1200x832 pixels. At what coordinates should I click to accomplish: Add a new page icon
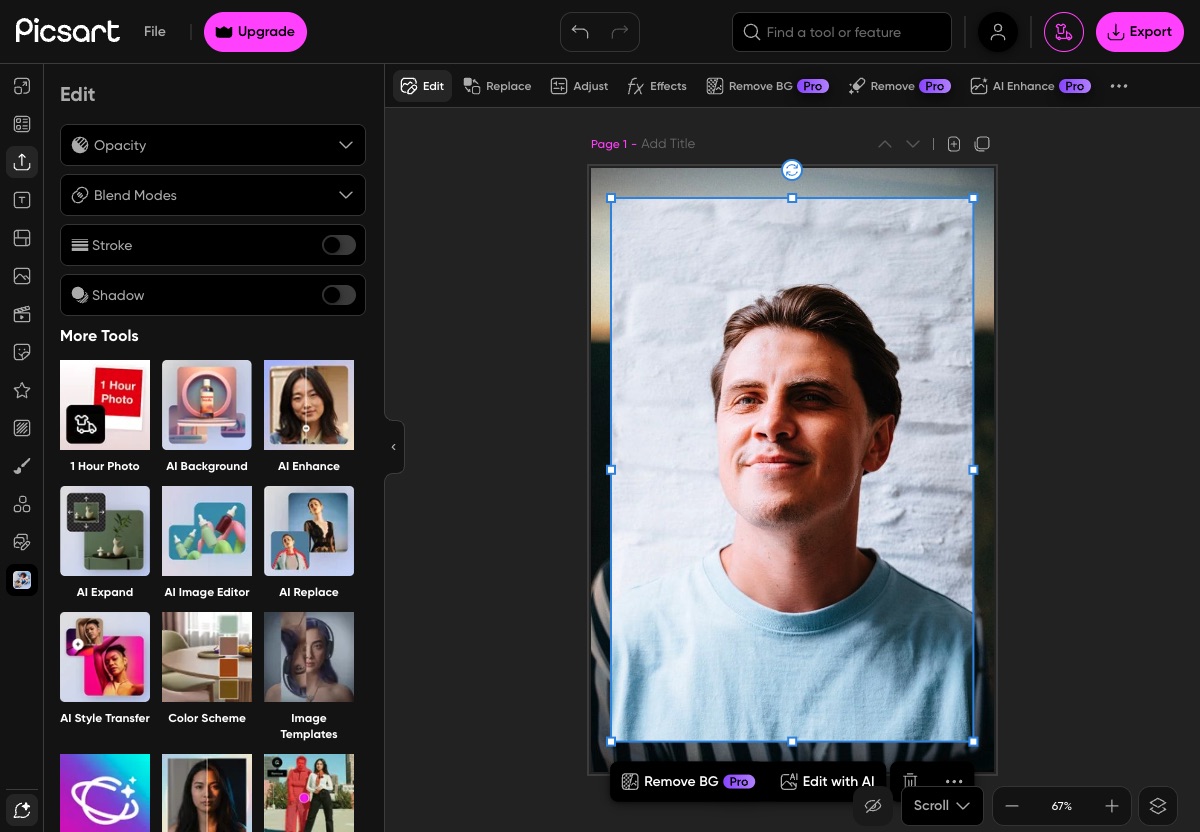click(x=954, y=144)
